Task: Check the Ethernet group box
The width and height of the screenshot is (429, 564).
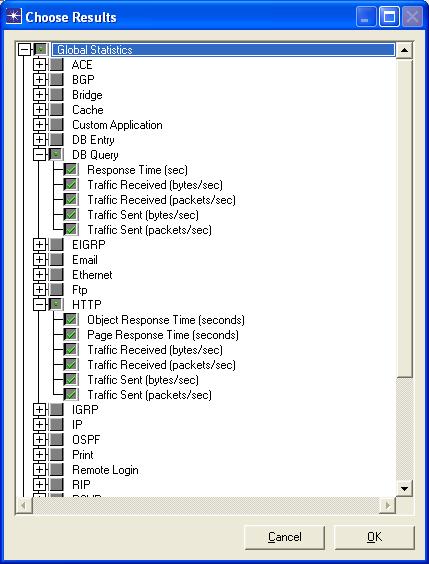Action: tap(56, 275)
